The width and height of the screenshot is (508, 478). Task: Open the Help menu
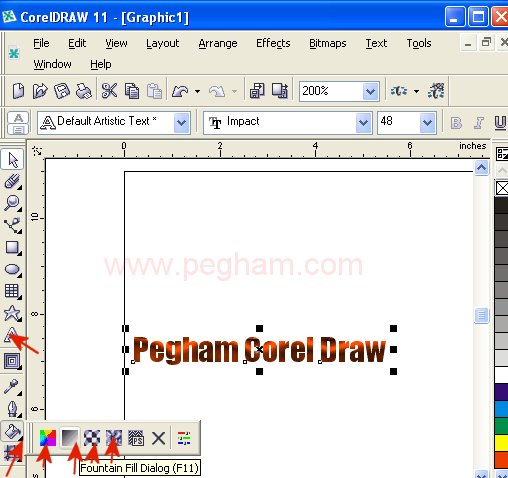point(101,64)
